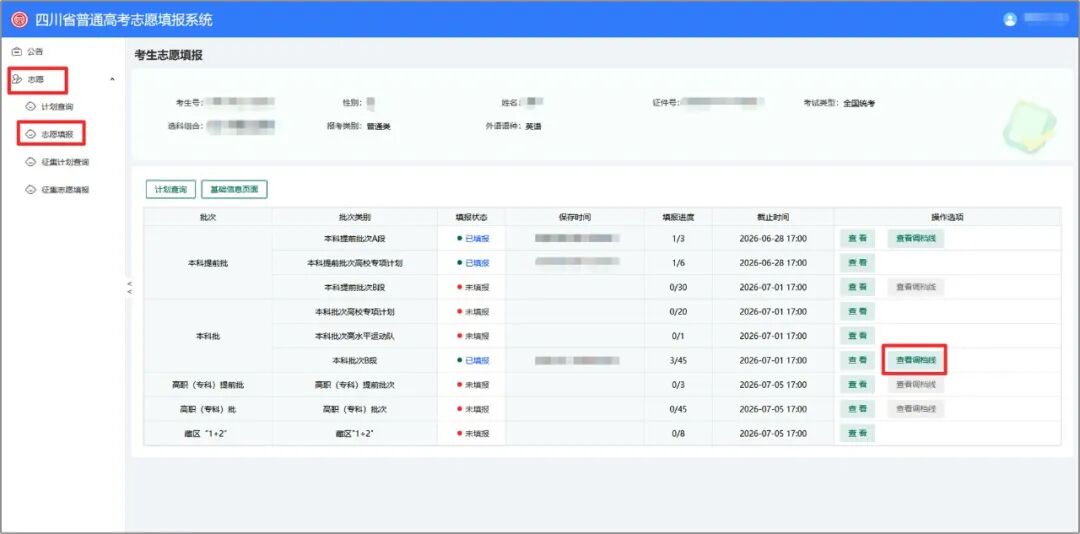Click deadline 2026-07-05 17:00 of 藏区"1+2"

(x=773, y=433)
